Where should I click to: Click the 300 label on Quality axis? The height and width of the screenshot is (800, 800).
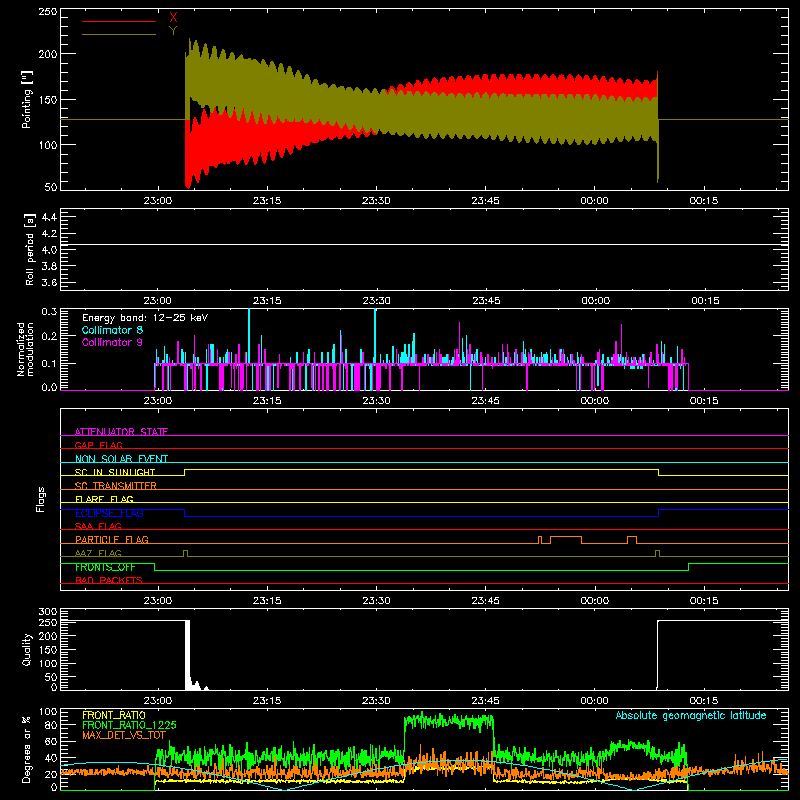[x=47, y=612]
